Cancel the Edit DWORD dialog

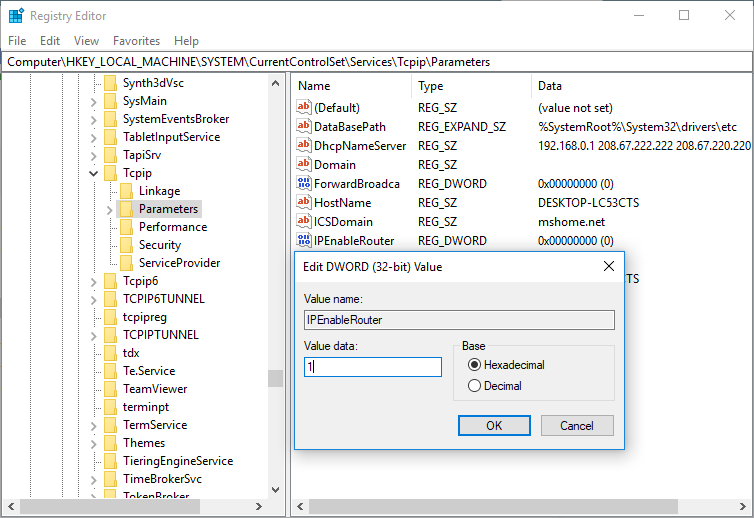tap(577, 425)
